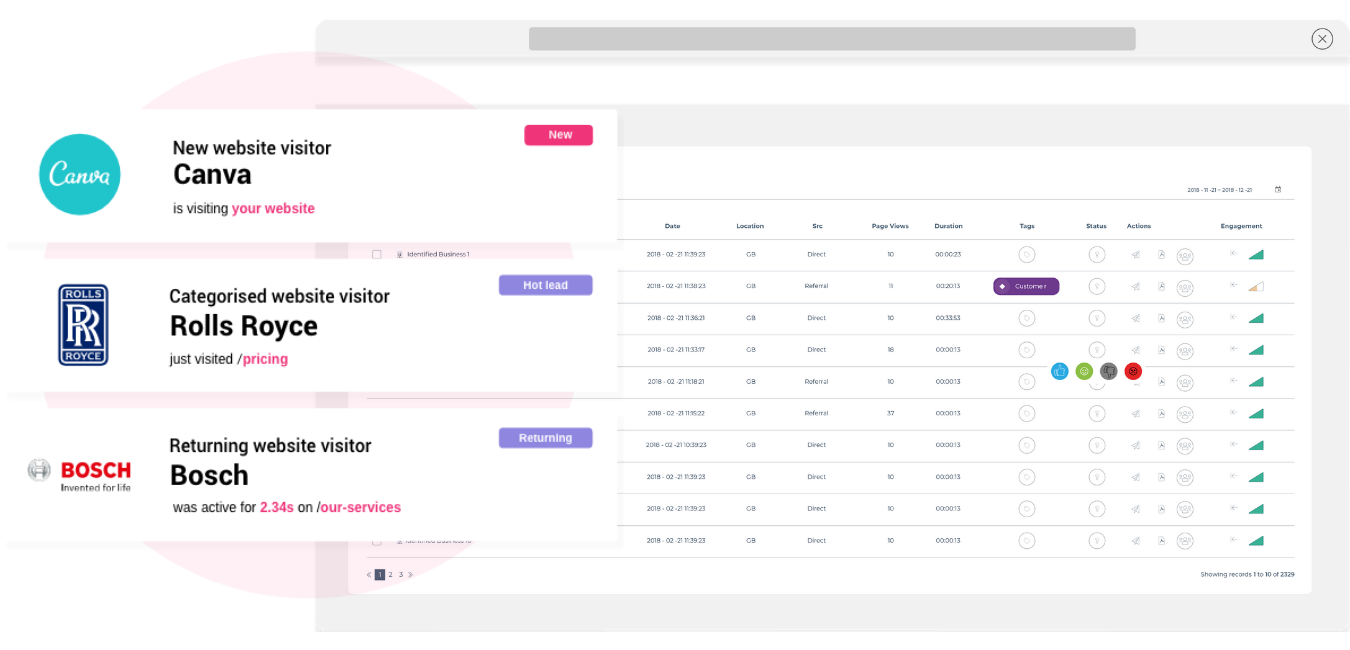This screenshot has height=650, width=1350.
Task: Click the paper plane icon in the 11:36:21 row
Action: 1135,318
